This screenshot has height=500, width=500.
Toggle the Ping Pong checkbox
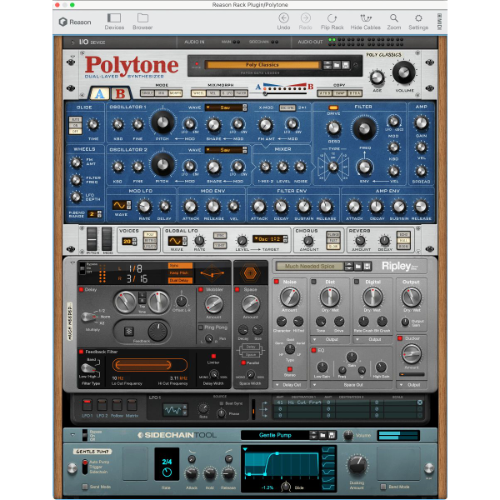coord(201,327)
